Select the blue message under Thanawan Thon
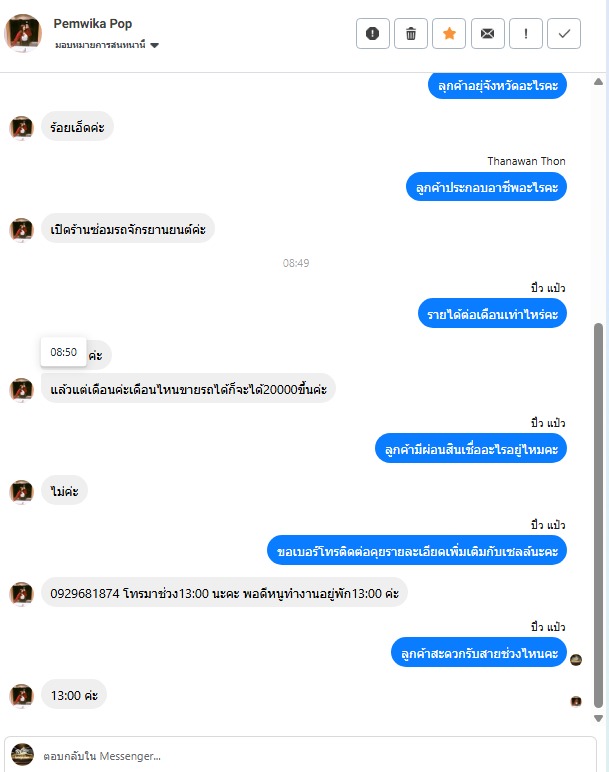609x772 pixels. 486,187
